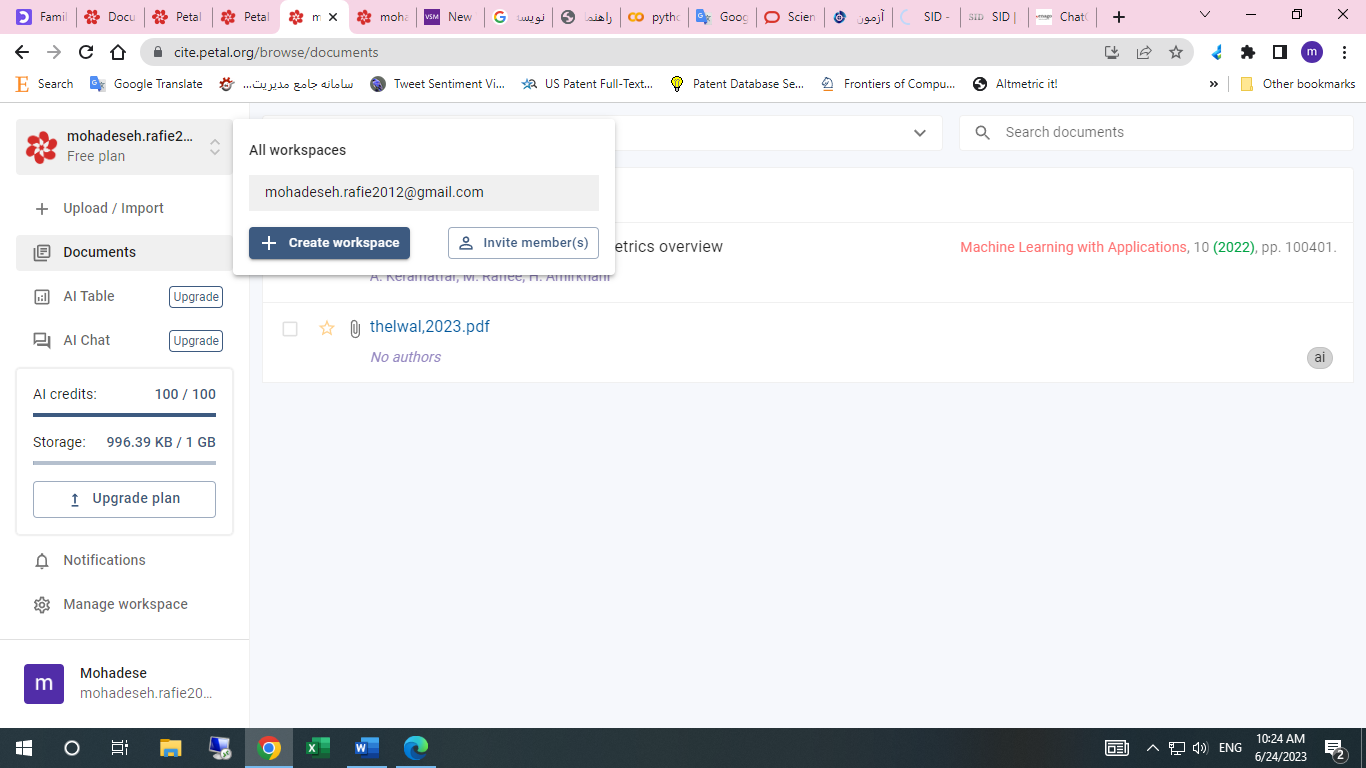This screenshot has height=768, width=1366.
Task: Click the Chrome profile 'm' avatar
Action: pos(1312,52)
